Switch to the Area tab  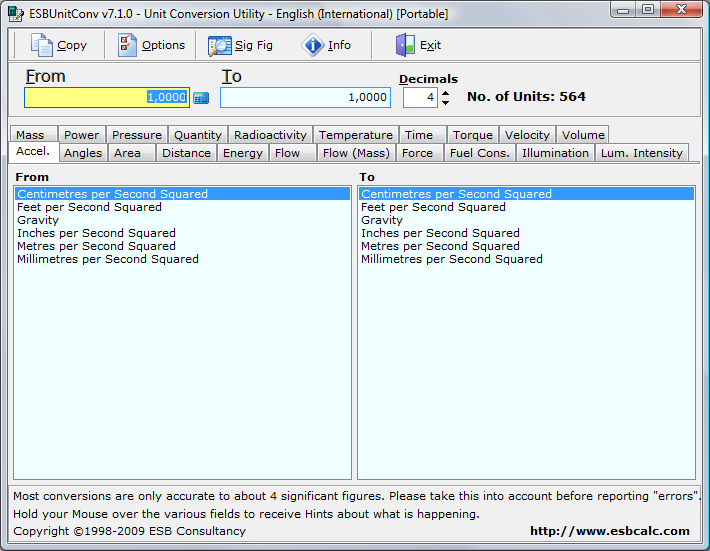[x=132, y=153]
